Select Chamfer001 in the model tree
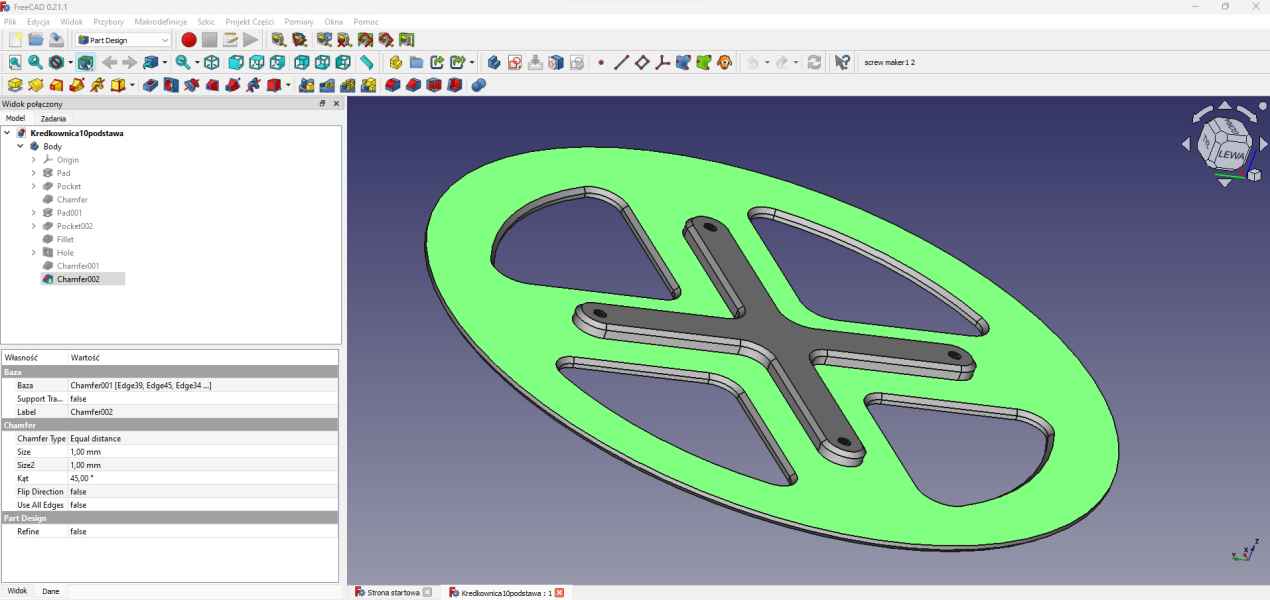 click(x=78, y=266)
